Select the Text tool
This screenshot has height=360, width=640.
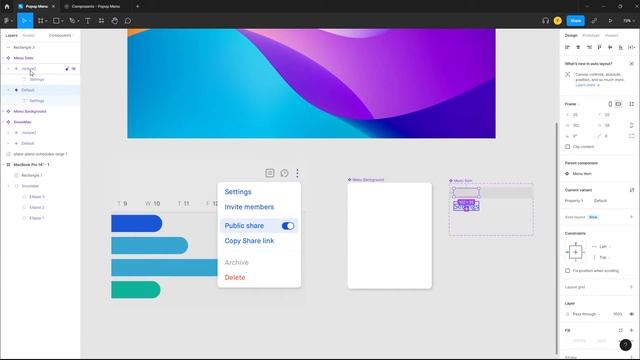pyautogui.click(x=88, y=21)
